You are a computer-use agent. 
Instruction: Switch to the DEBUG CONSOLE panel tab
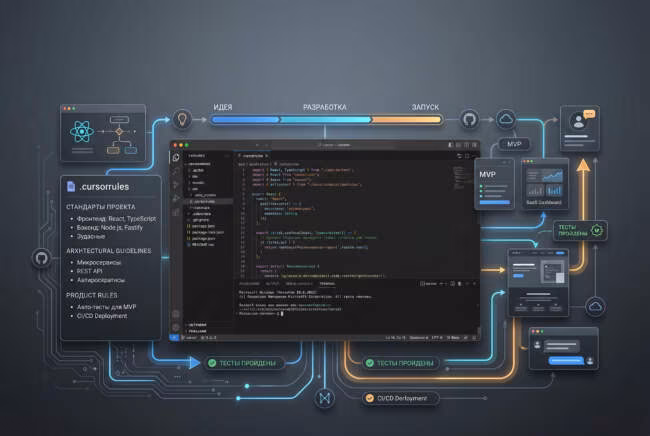tap(299, 284)
